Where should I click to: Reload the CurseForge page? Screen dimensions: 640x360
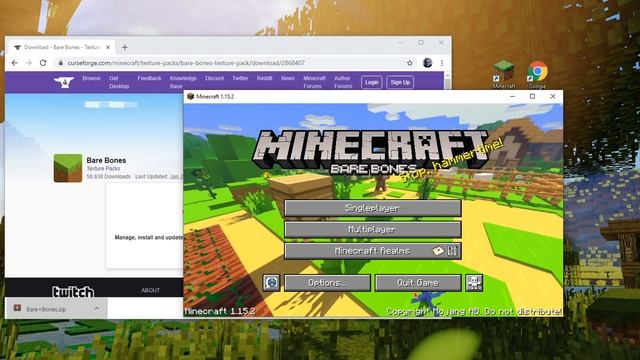tap(43, 63)
